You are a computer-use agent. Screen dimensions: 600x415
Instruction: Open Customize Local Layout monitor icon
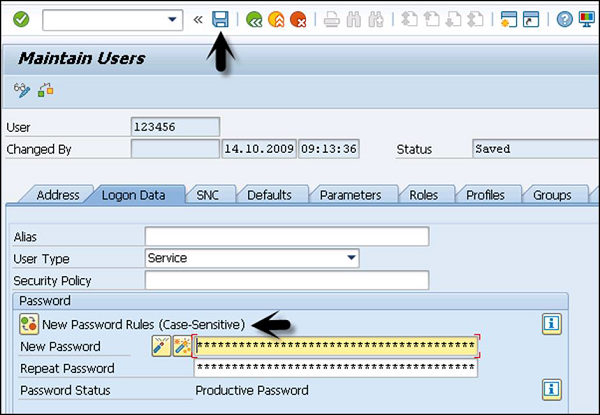(x=587, y=20)
